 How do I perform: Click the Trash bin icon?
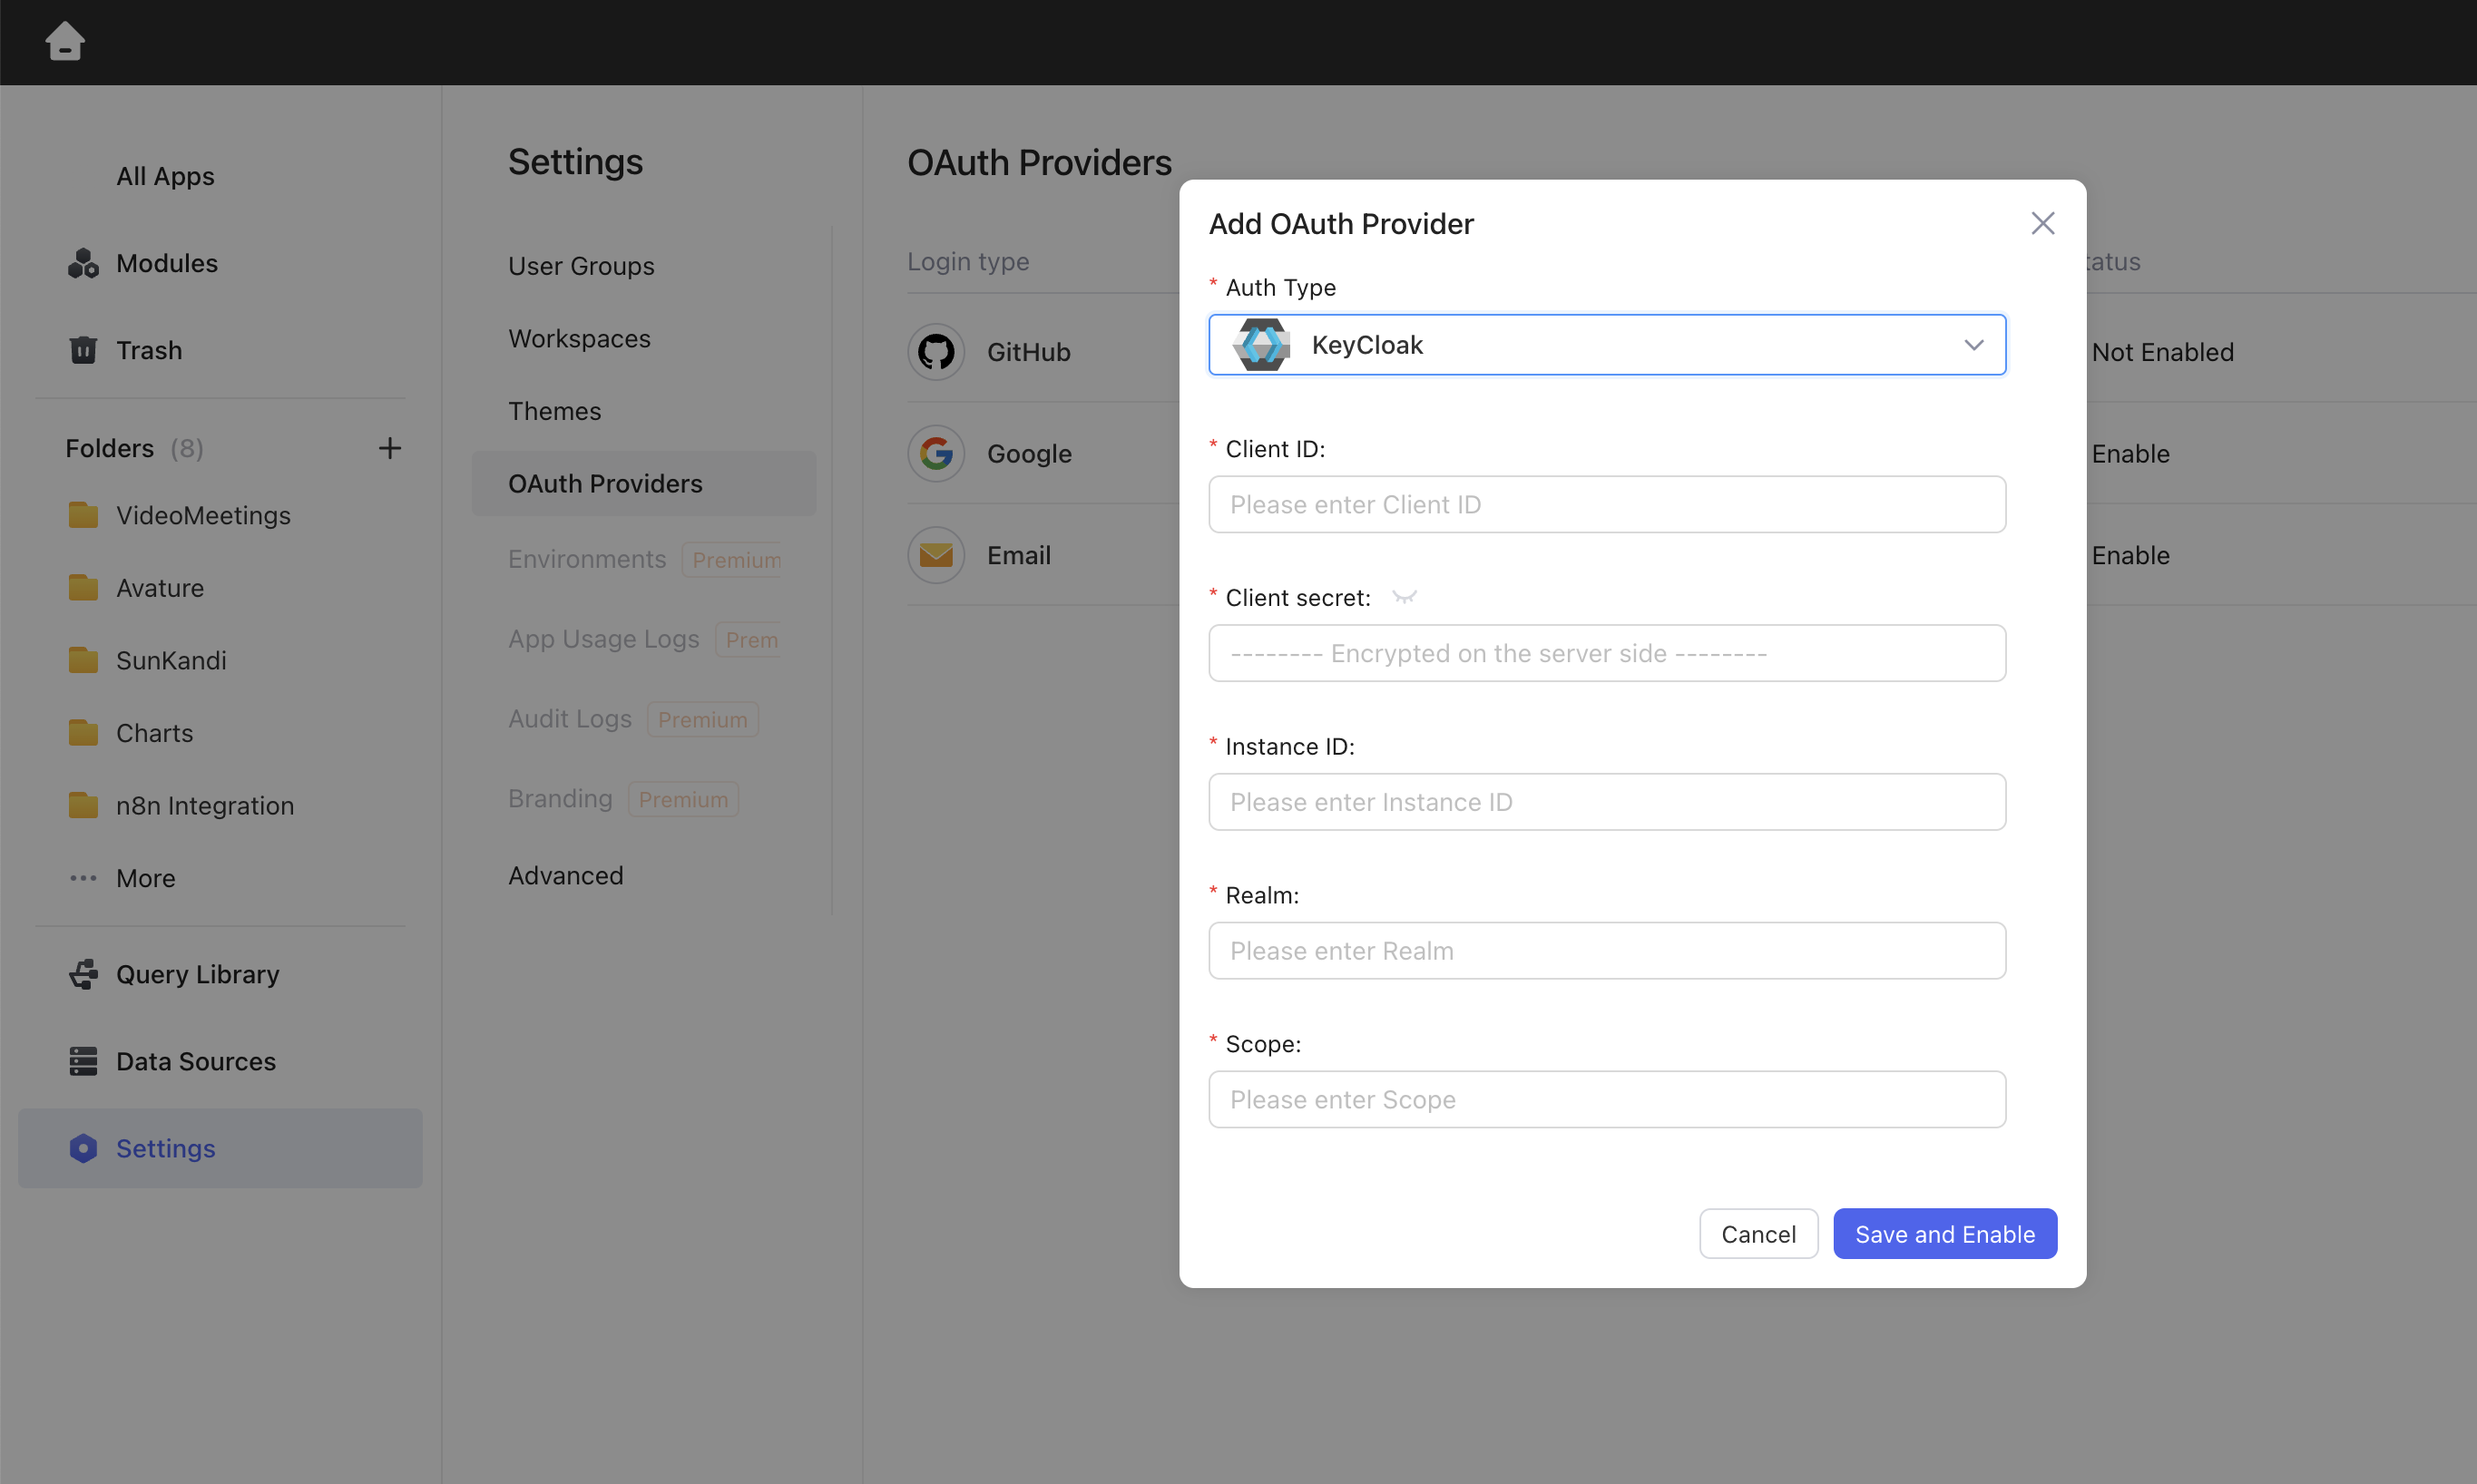point(83,350)
